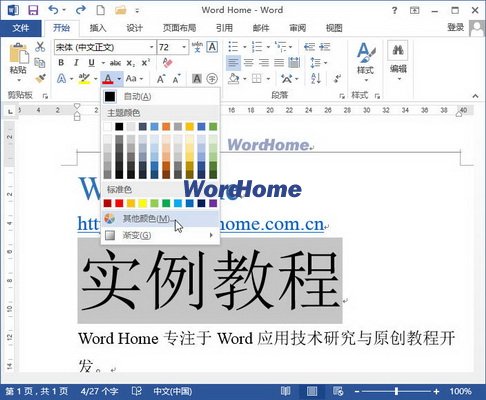Redo the last action
486x400 pixels.
[81, 10]
